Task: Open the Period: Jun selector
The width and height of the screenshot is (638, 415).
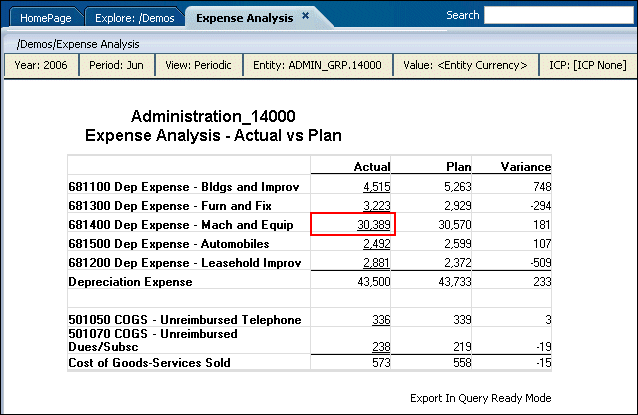Action: 118,65
